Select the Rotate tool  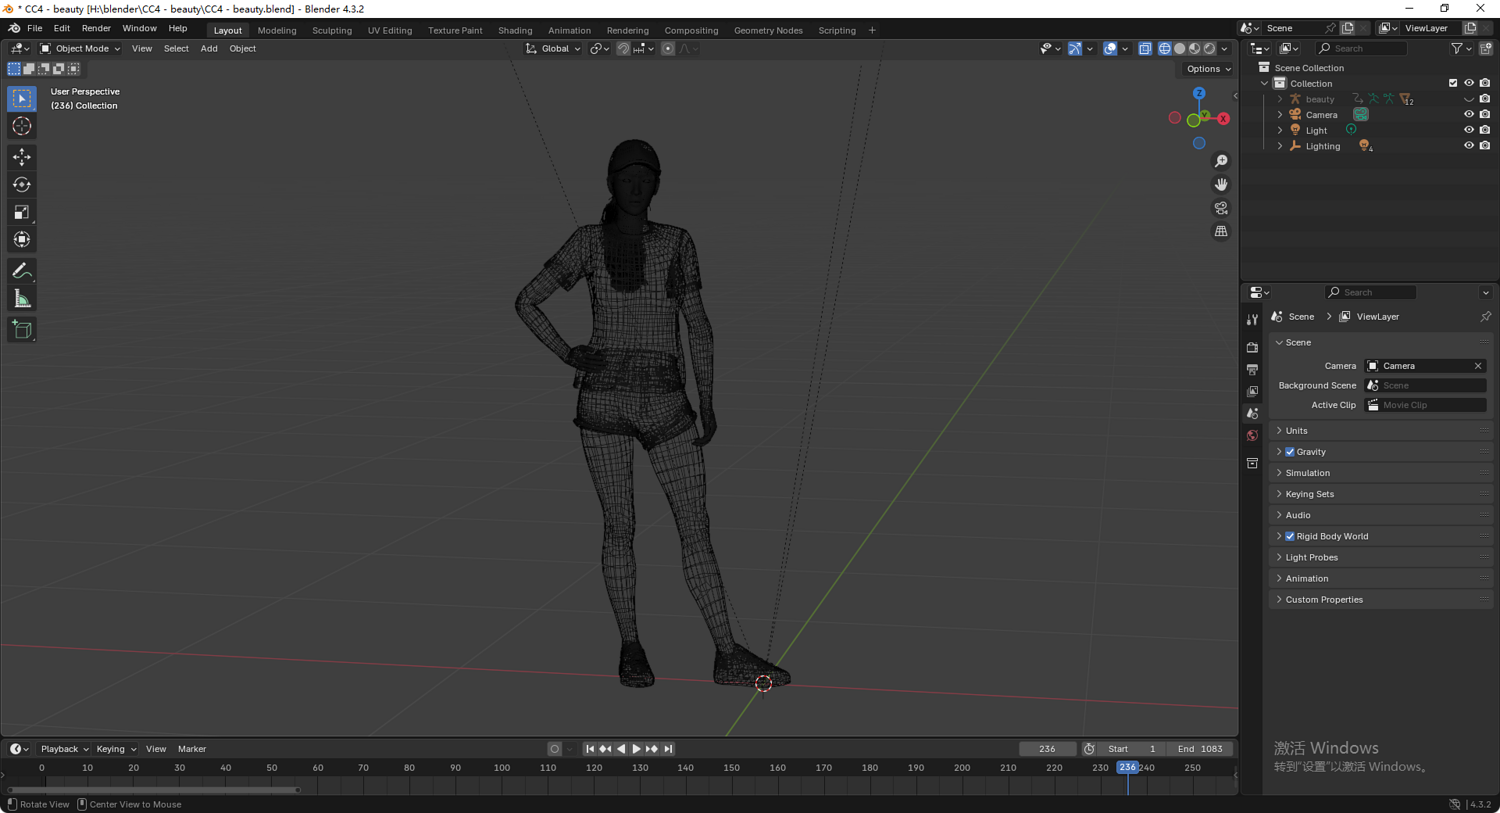point(22,185)
